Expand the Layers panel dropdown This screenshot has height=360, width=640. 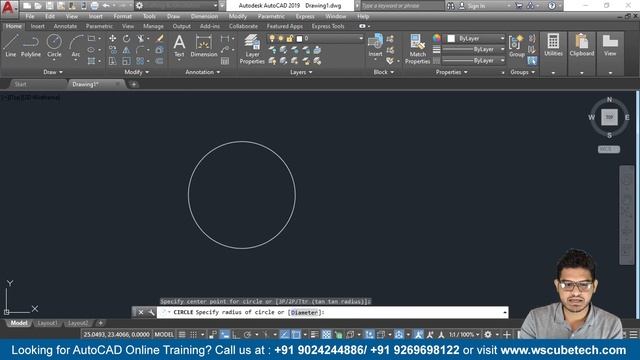pyautogui.click(x=301, y=72)
